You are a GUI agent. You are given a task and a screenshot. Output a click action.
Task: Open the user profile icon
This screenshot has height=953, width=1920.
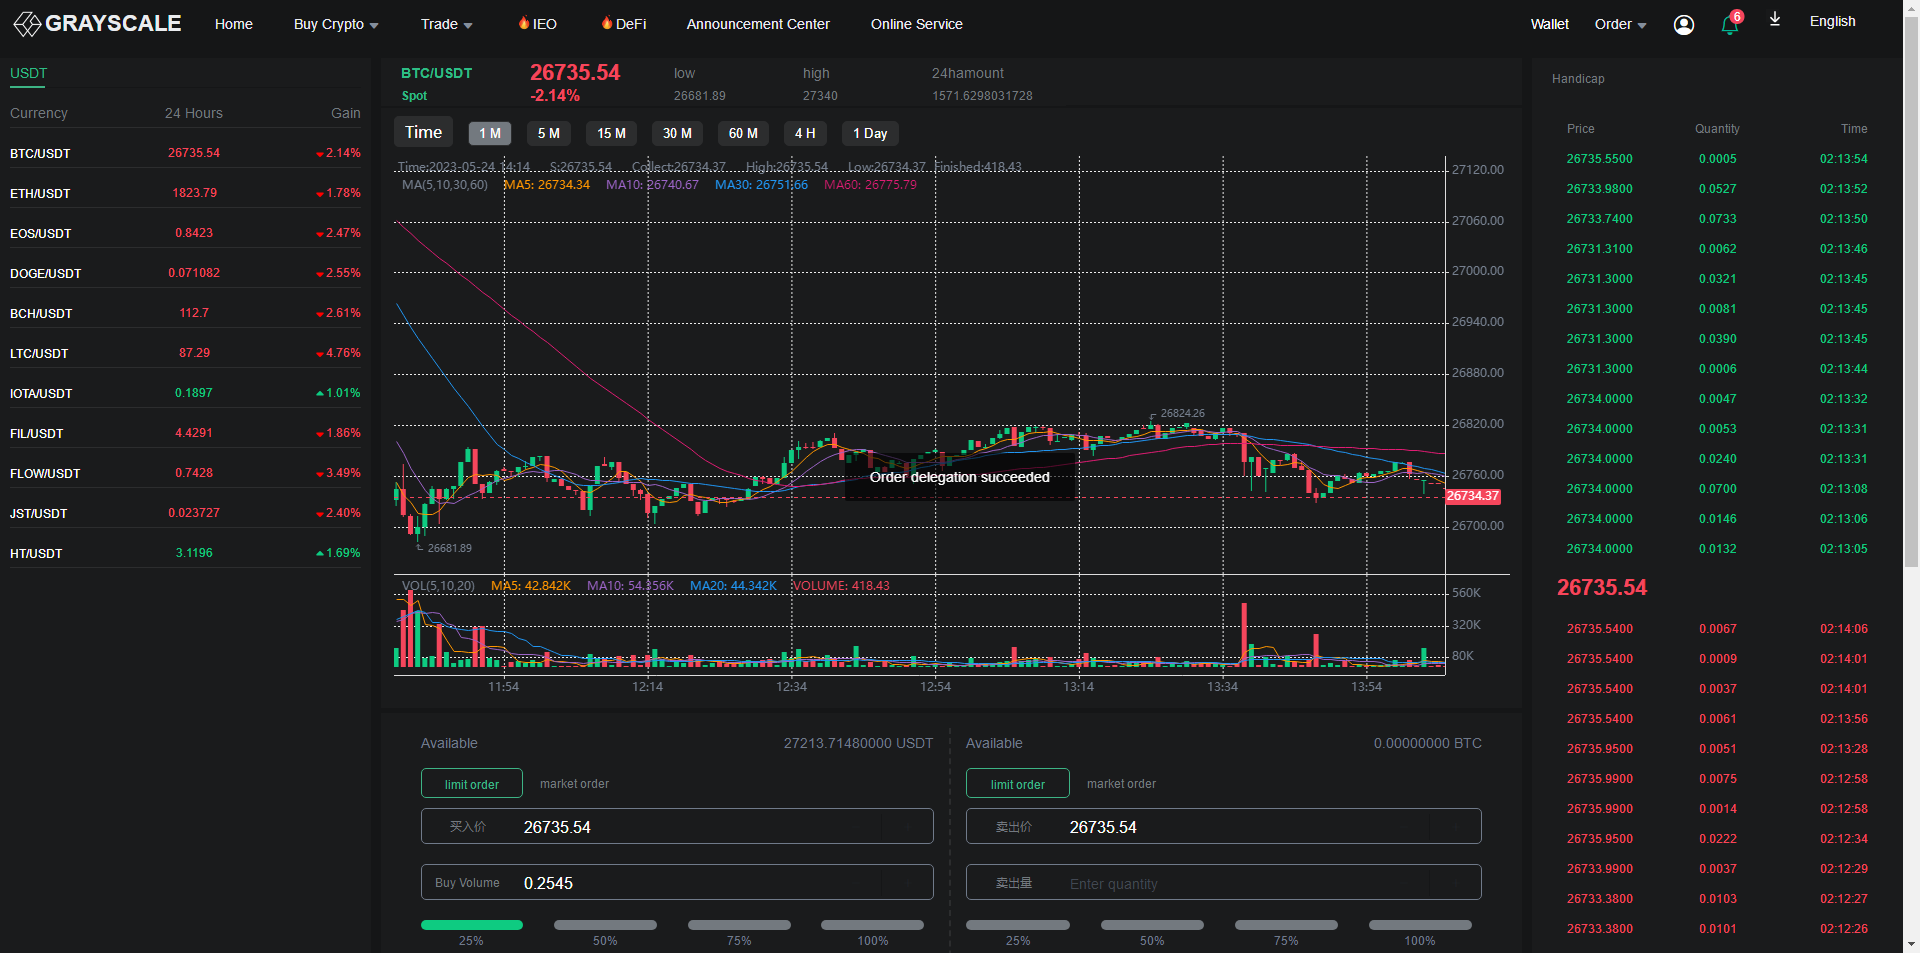click(x=1684, y=25)
